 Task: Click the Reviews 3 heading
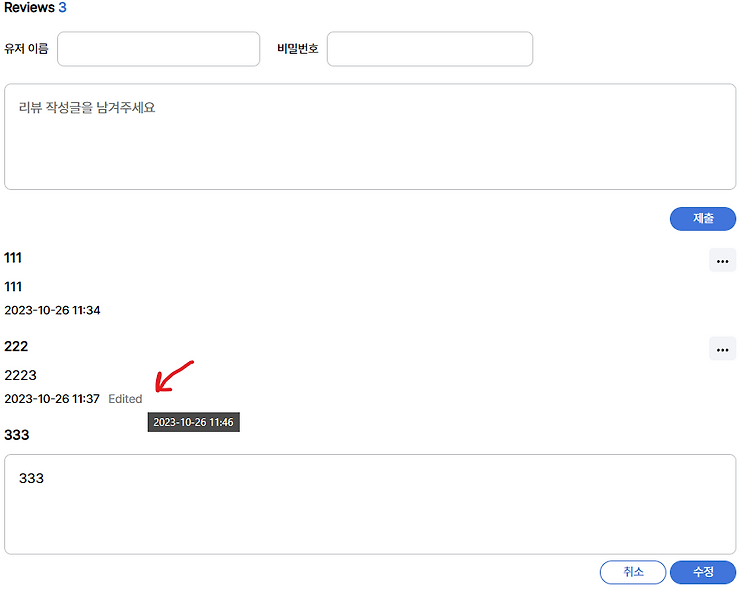35,8
